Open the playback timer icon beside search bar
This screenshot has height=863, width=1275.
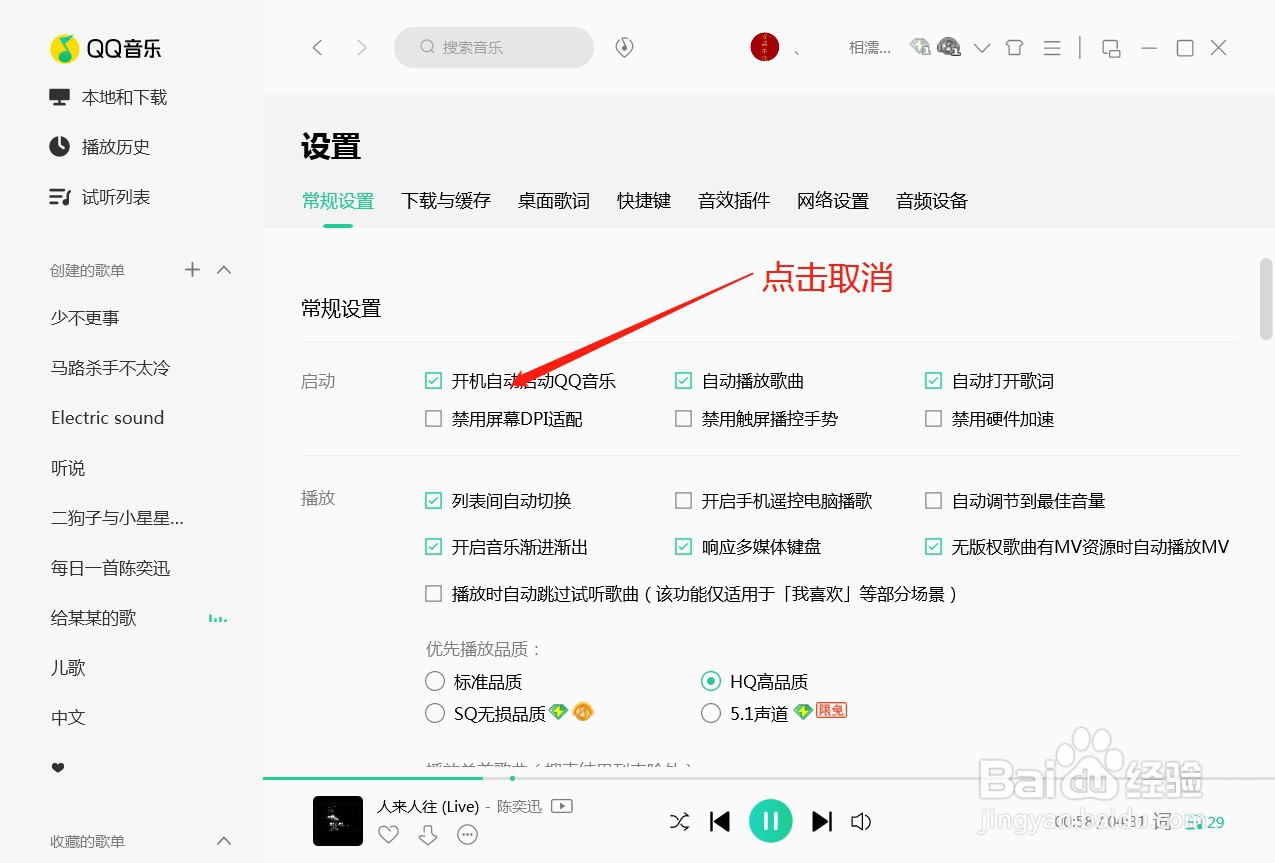coord(624,47)
